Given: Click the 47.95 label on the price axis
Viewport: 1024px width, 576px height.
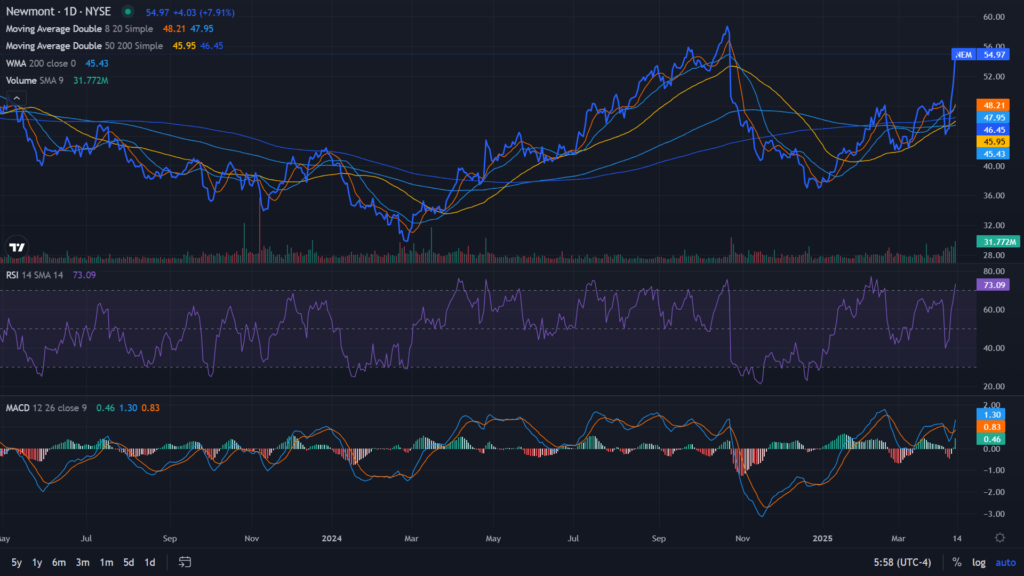Looking at the screenshot, I should (993, 118).
